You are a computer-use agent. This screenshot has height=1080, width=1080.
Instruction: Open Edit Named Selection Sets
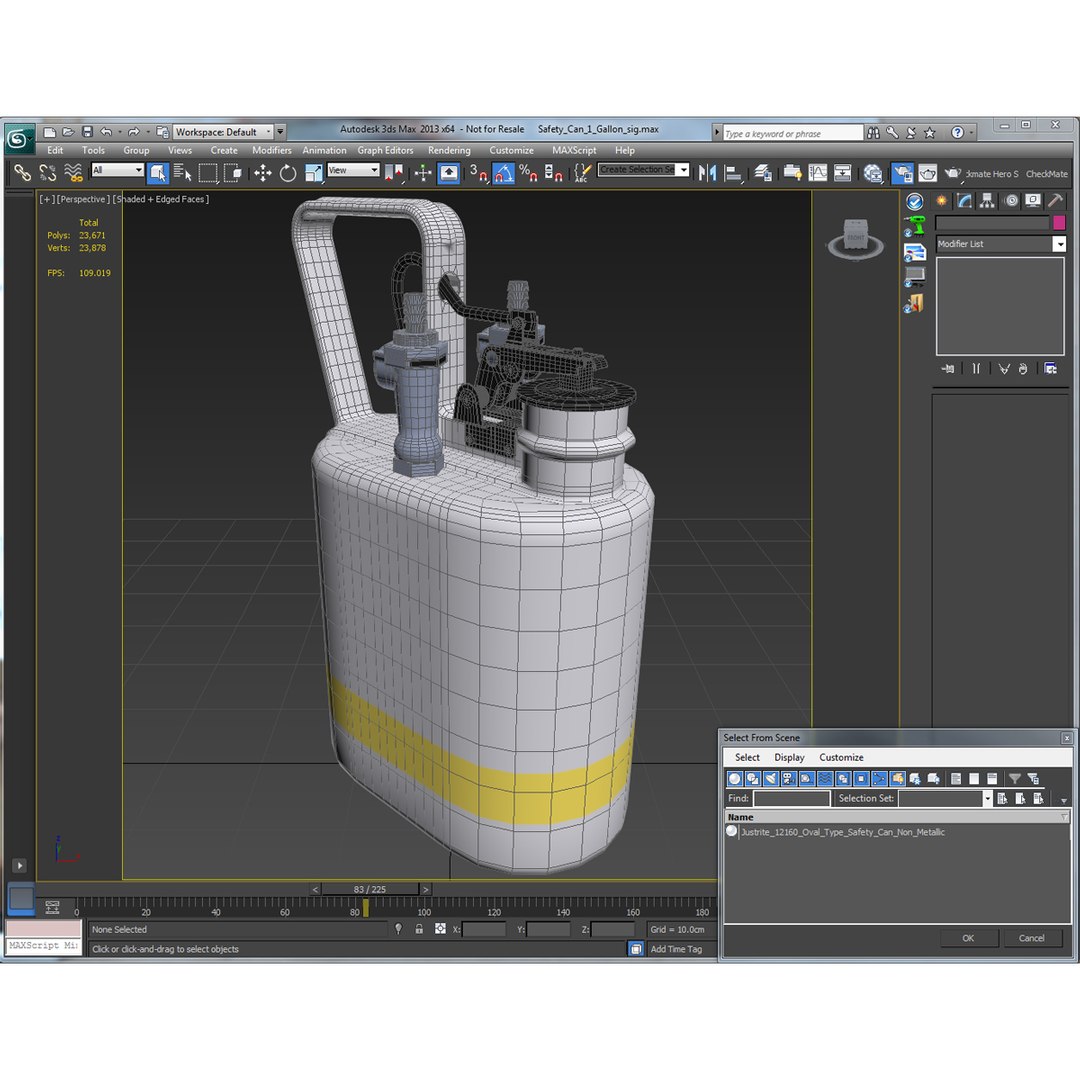(582, 173)
